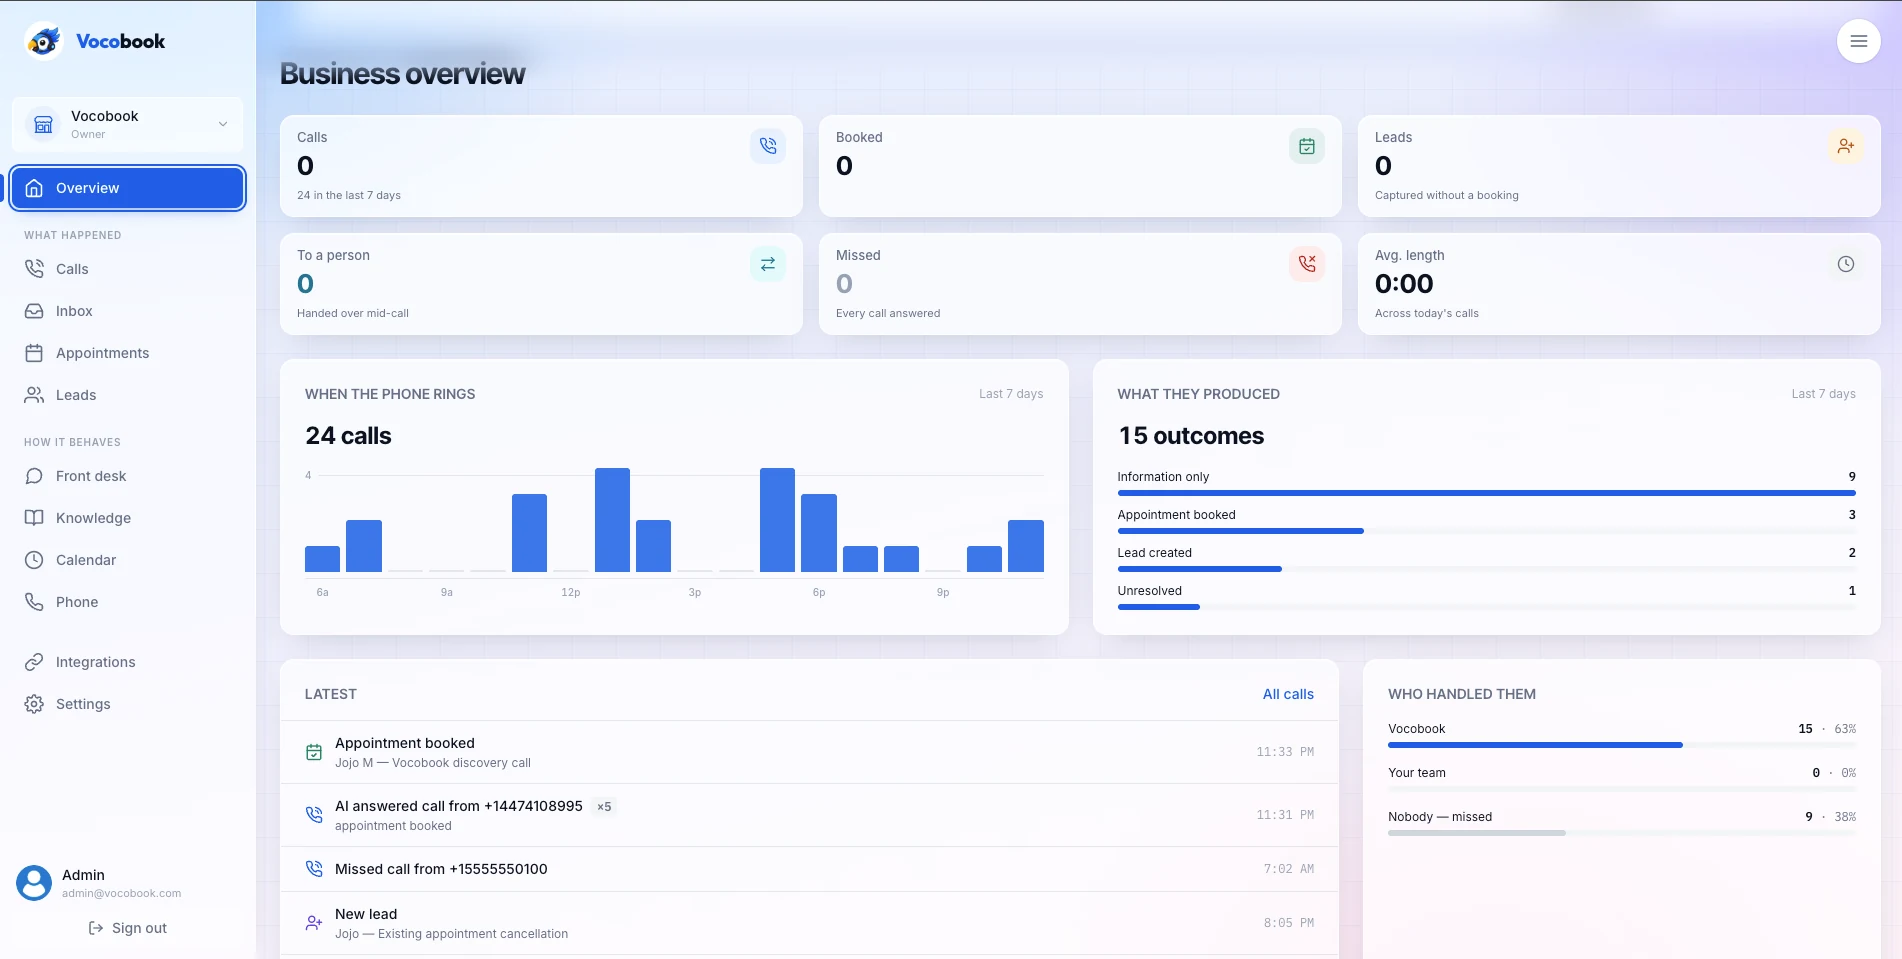Image resolution: width=1902 pixels, height=959 pixels.
Task: Open Calls in the sidebar
Action: click(127, 269)
